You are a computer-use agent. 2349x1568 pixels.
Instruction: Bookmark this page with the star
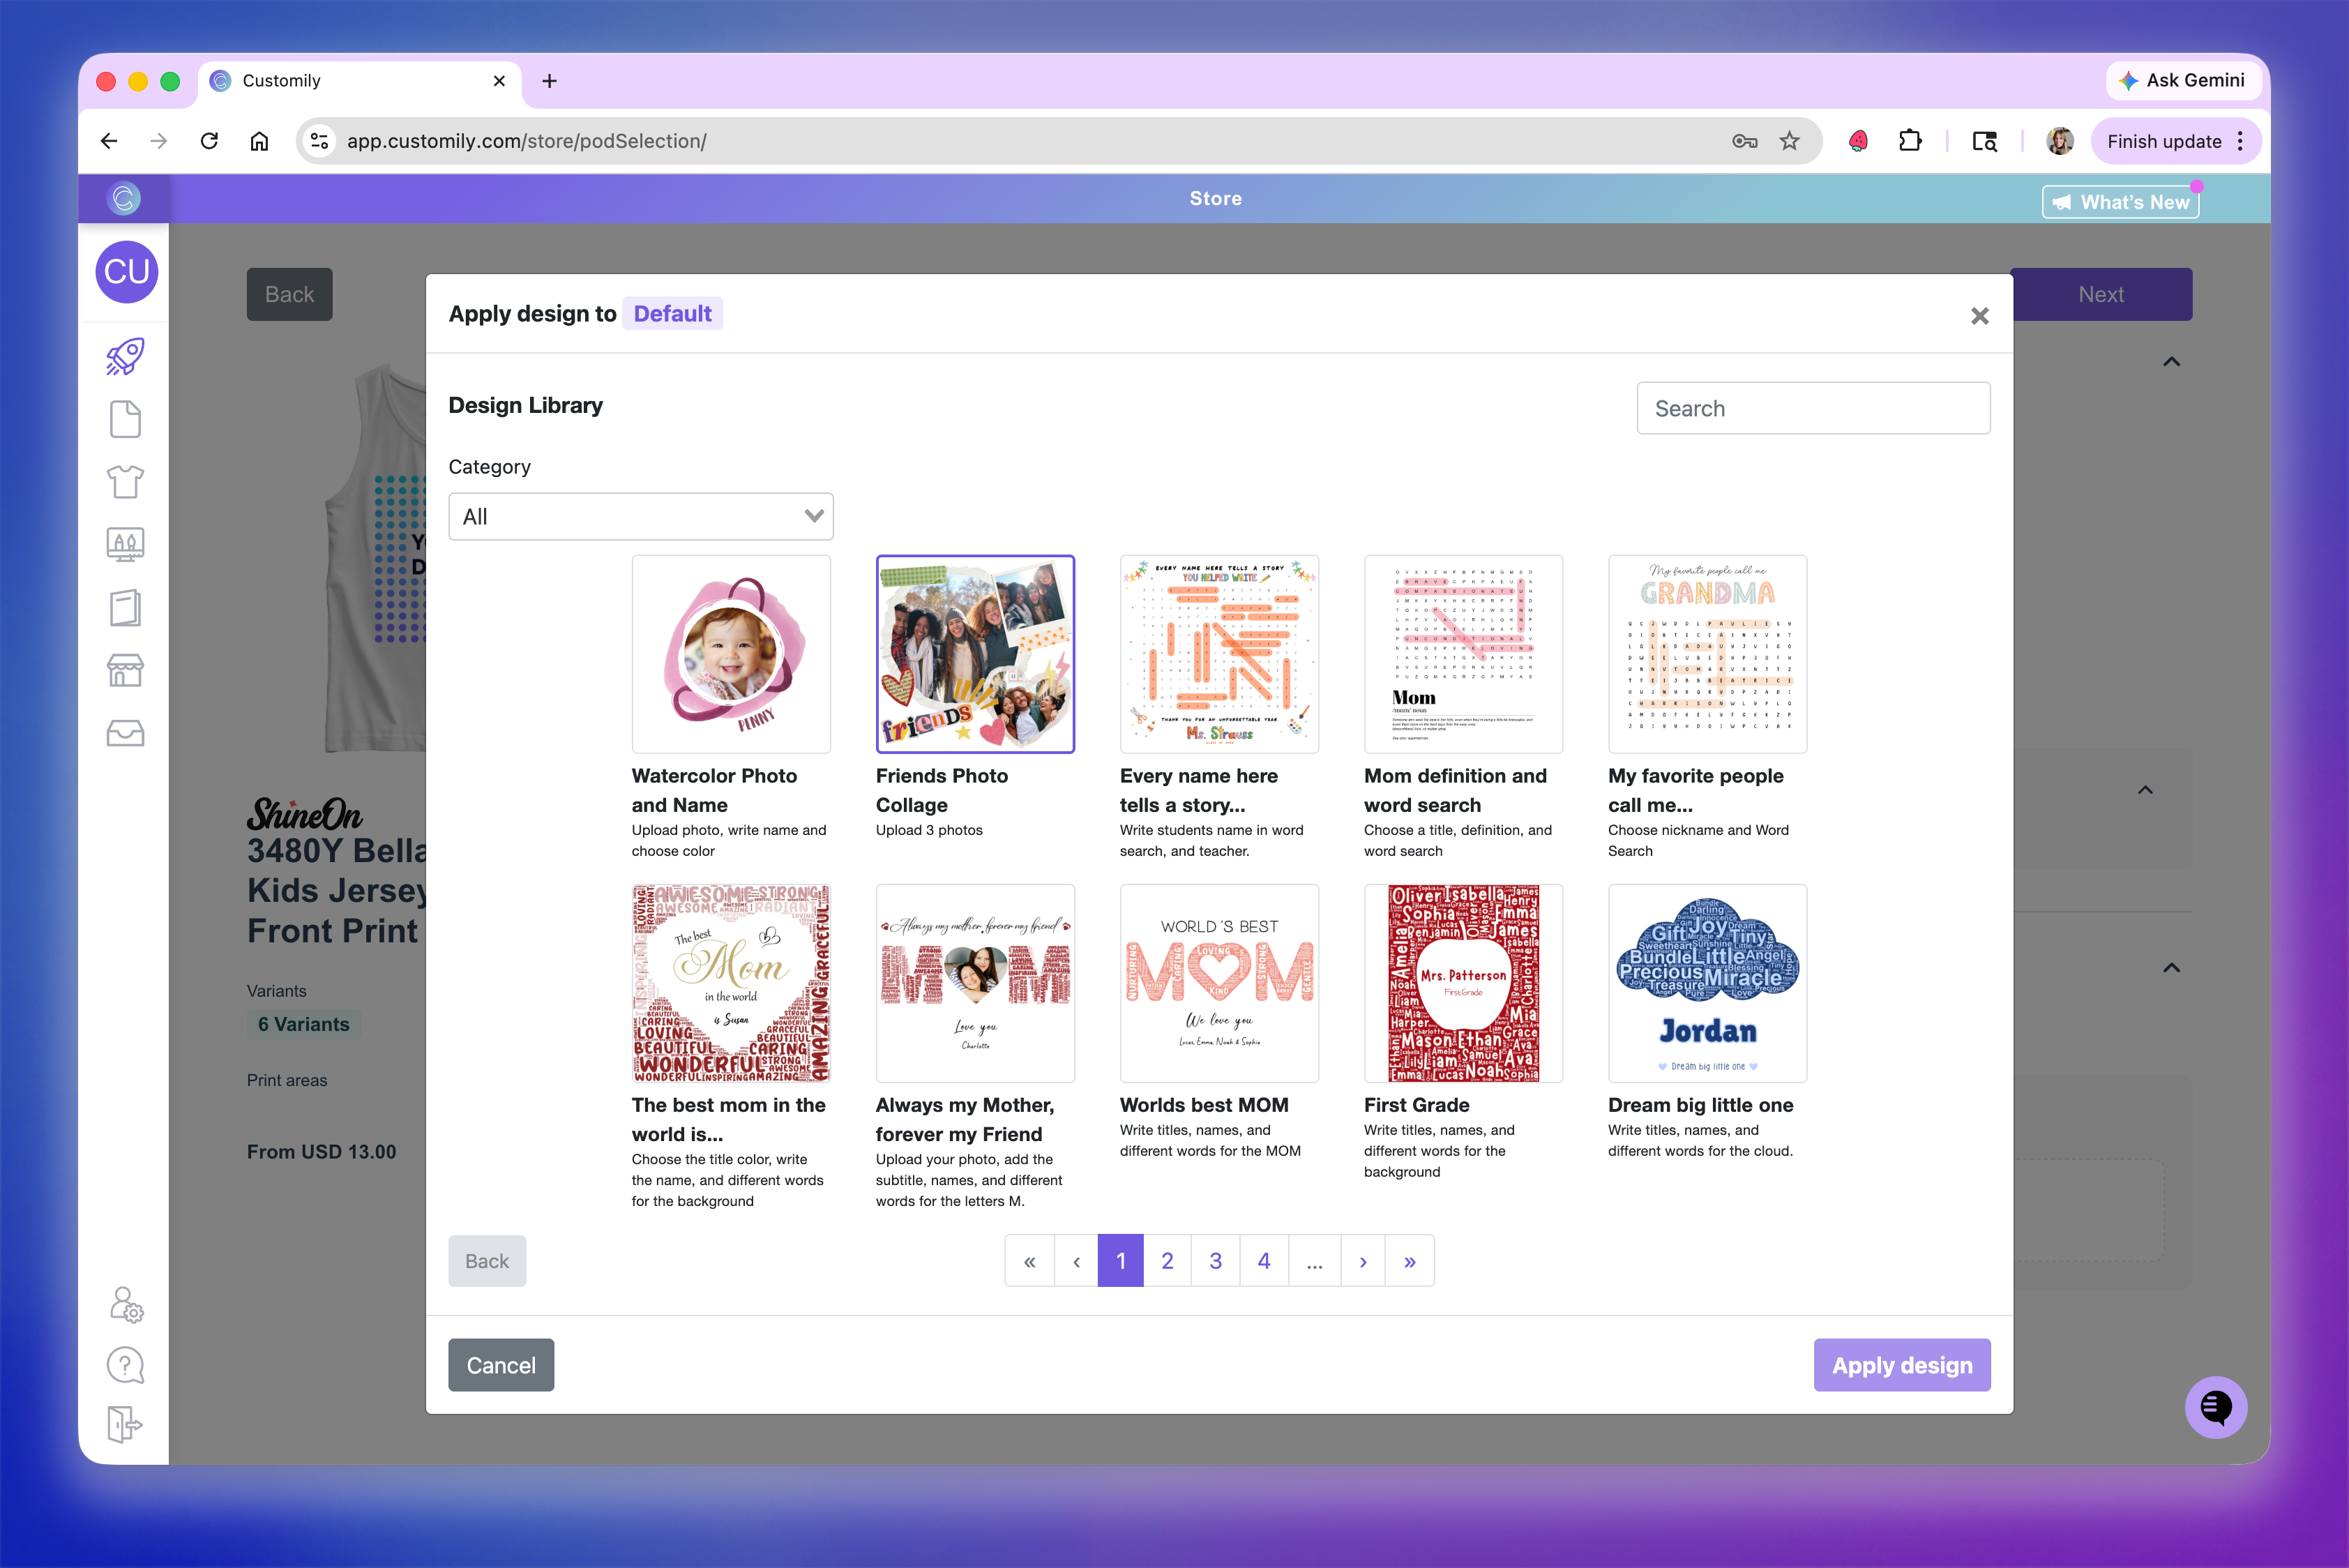pyautogui.click(x=1789, y=141)
